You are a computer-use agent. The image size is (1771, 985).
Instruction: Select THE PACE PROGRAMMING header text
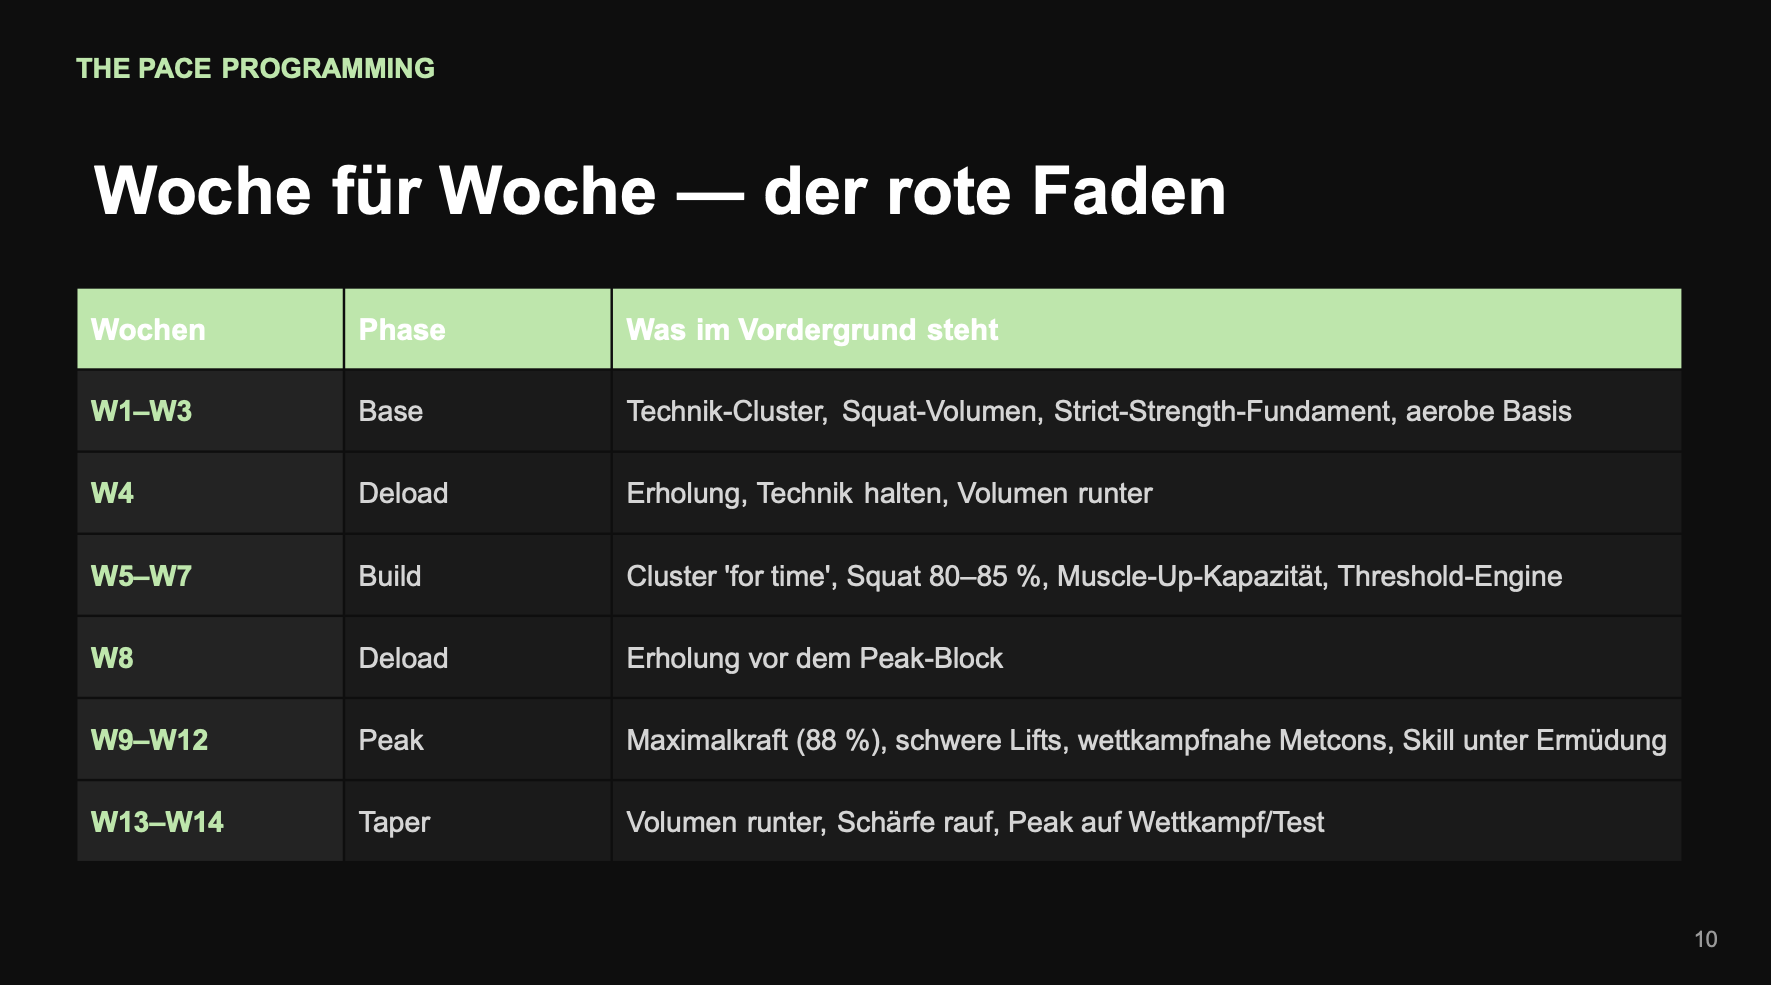[256, 68]
